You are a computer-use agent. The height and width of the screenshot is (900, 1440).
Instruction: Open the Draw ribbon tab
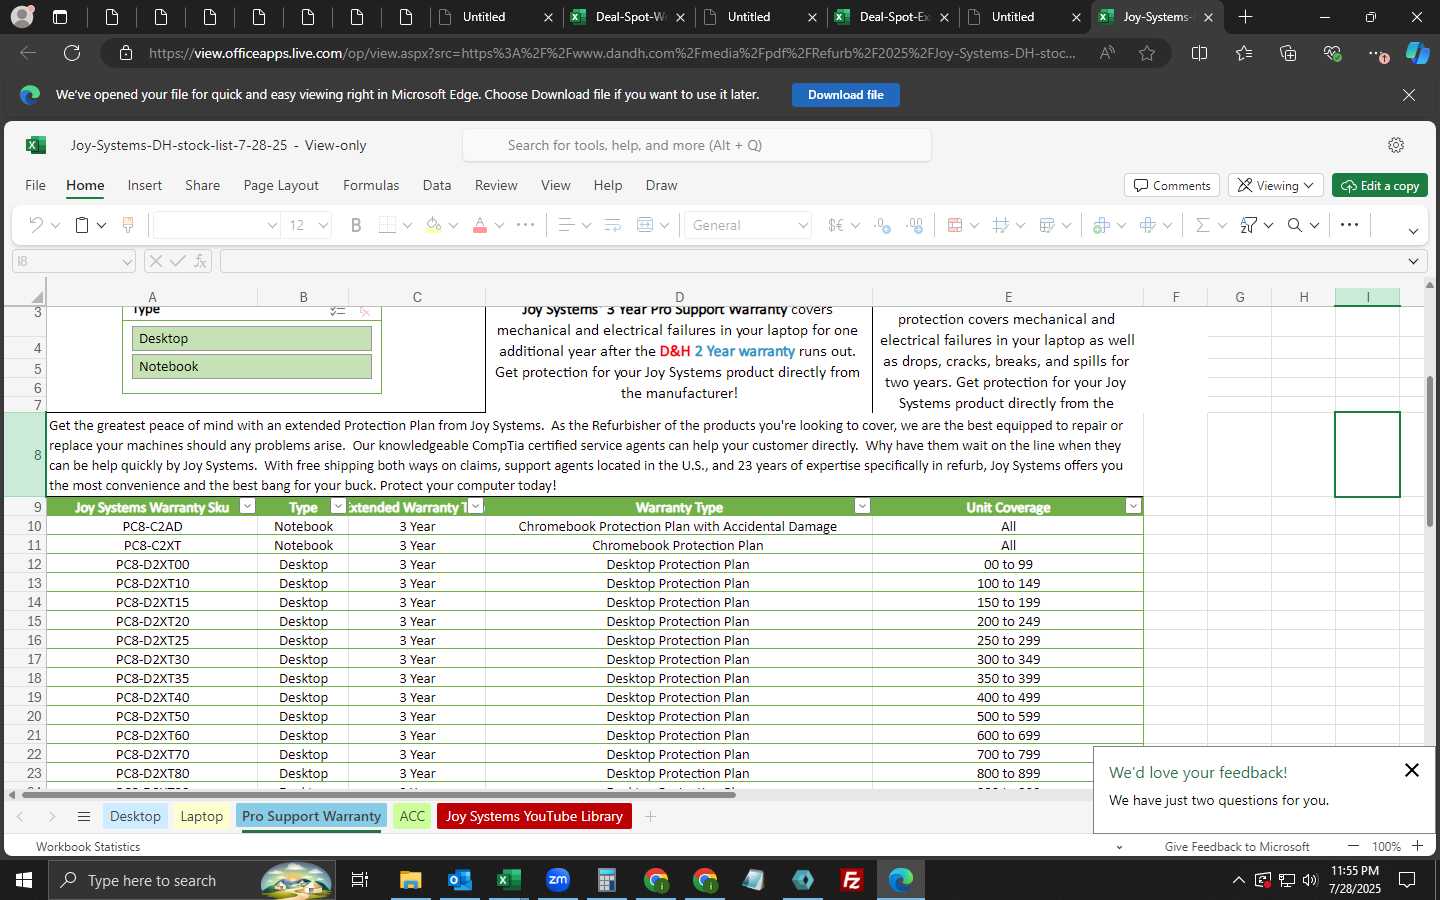[661, 185]
